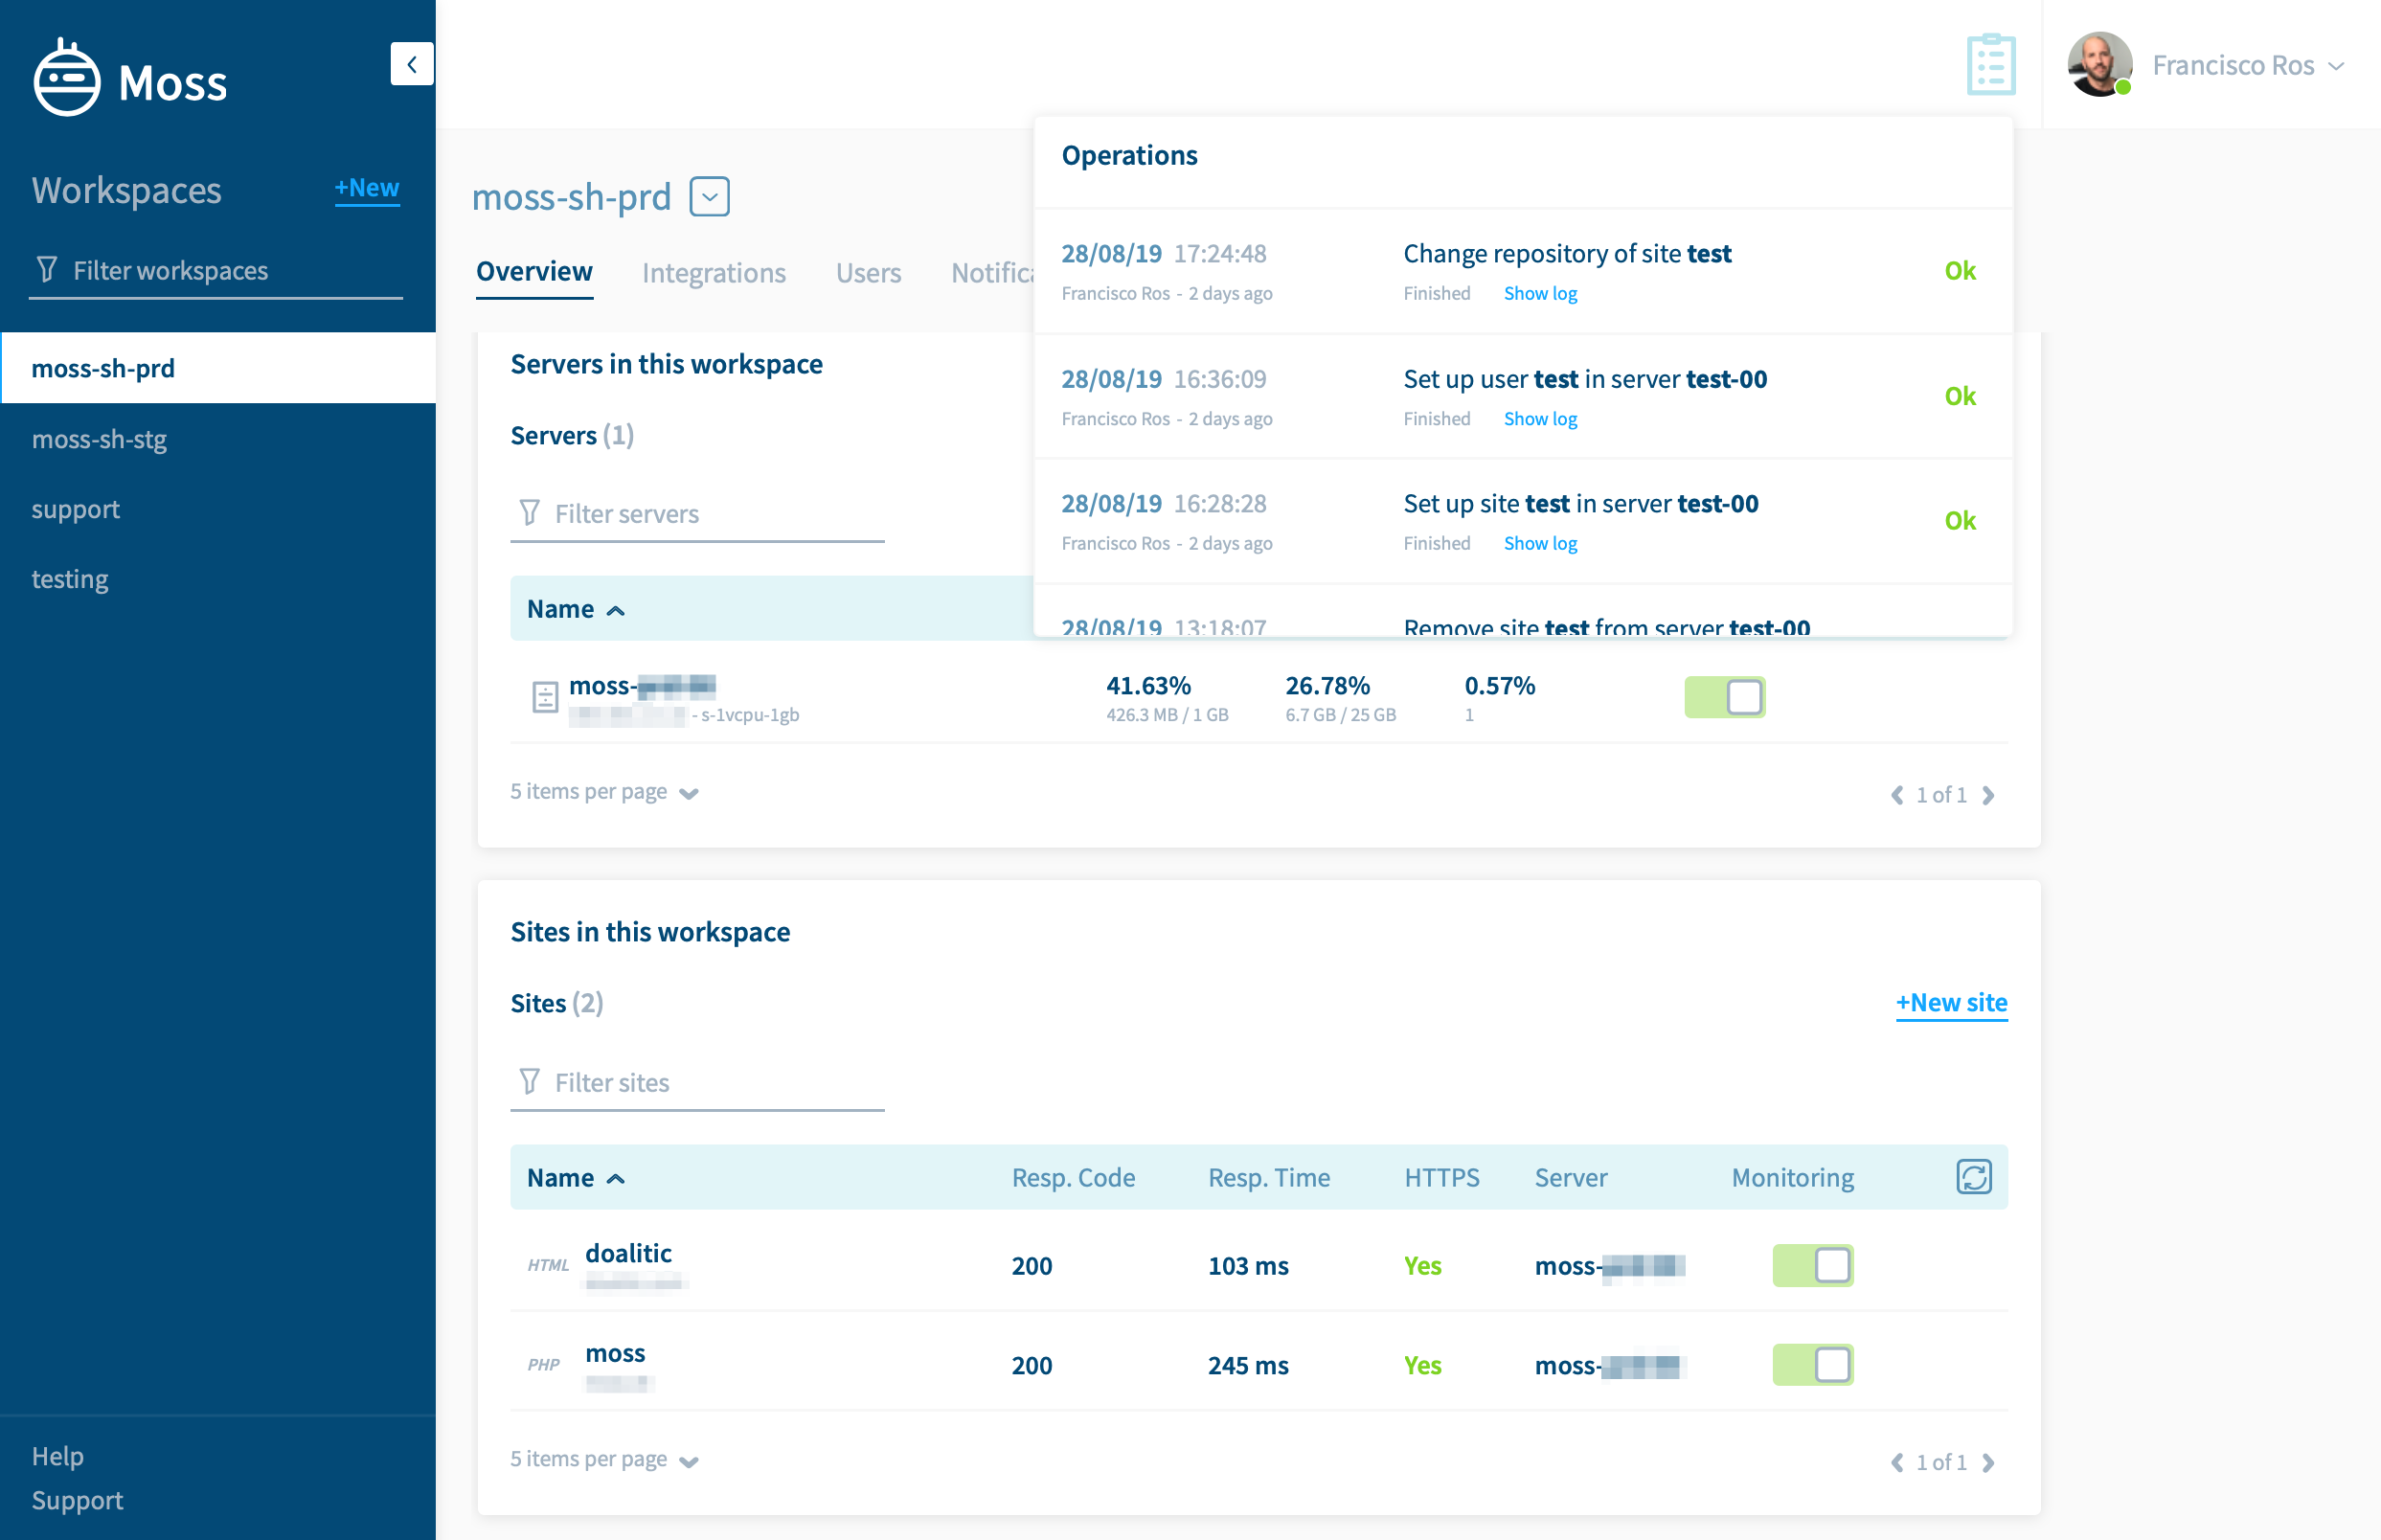This screenshot has width=2381, height=1540.
Task: Open the moss-sh-prd workspace dropdown
Action: click(x=709, y=197)
